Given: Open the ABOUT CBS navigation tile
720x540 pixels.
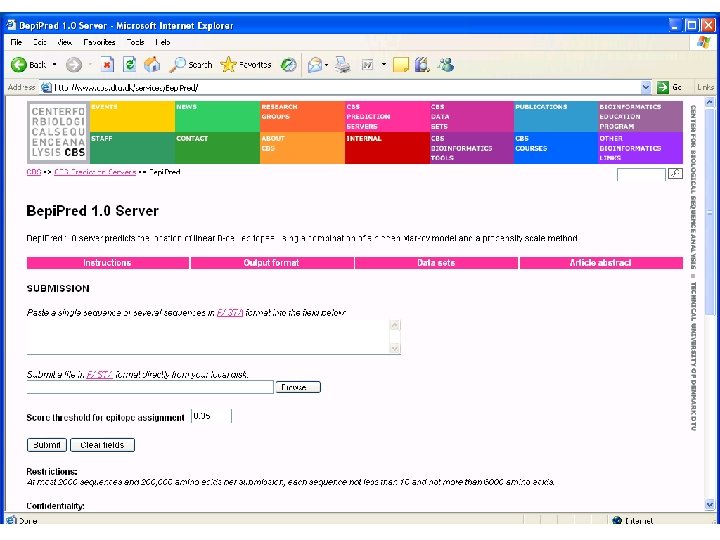Looking at the screenshot, I should coord(302,148).
